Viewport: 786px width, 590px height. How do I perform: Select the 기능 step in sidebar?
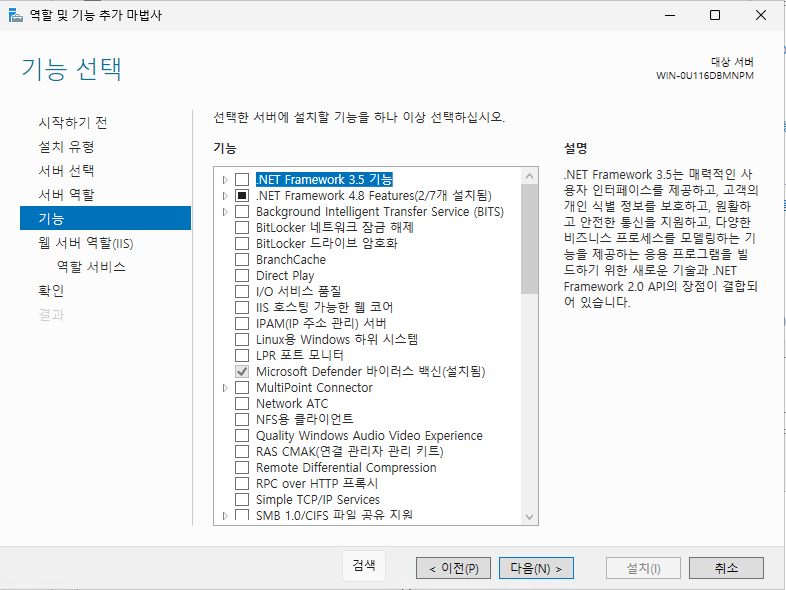105,218
